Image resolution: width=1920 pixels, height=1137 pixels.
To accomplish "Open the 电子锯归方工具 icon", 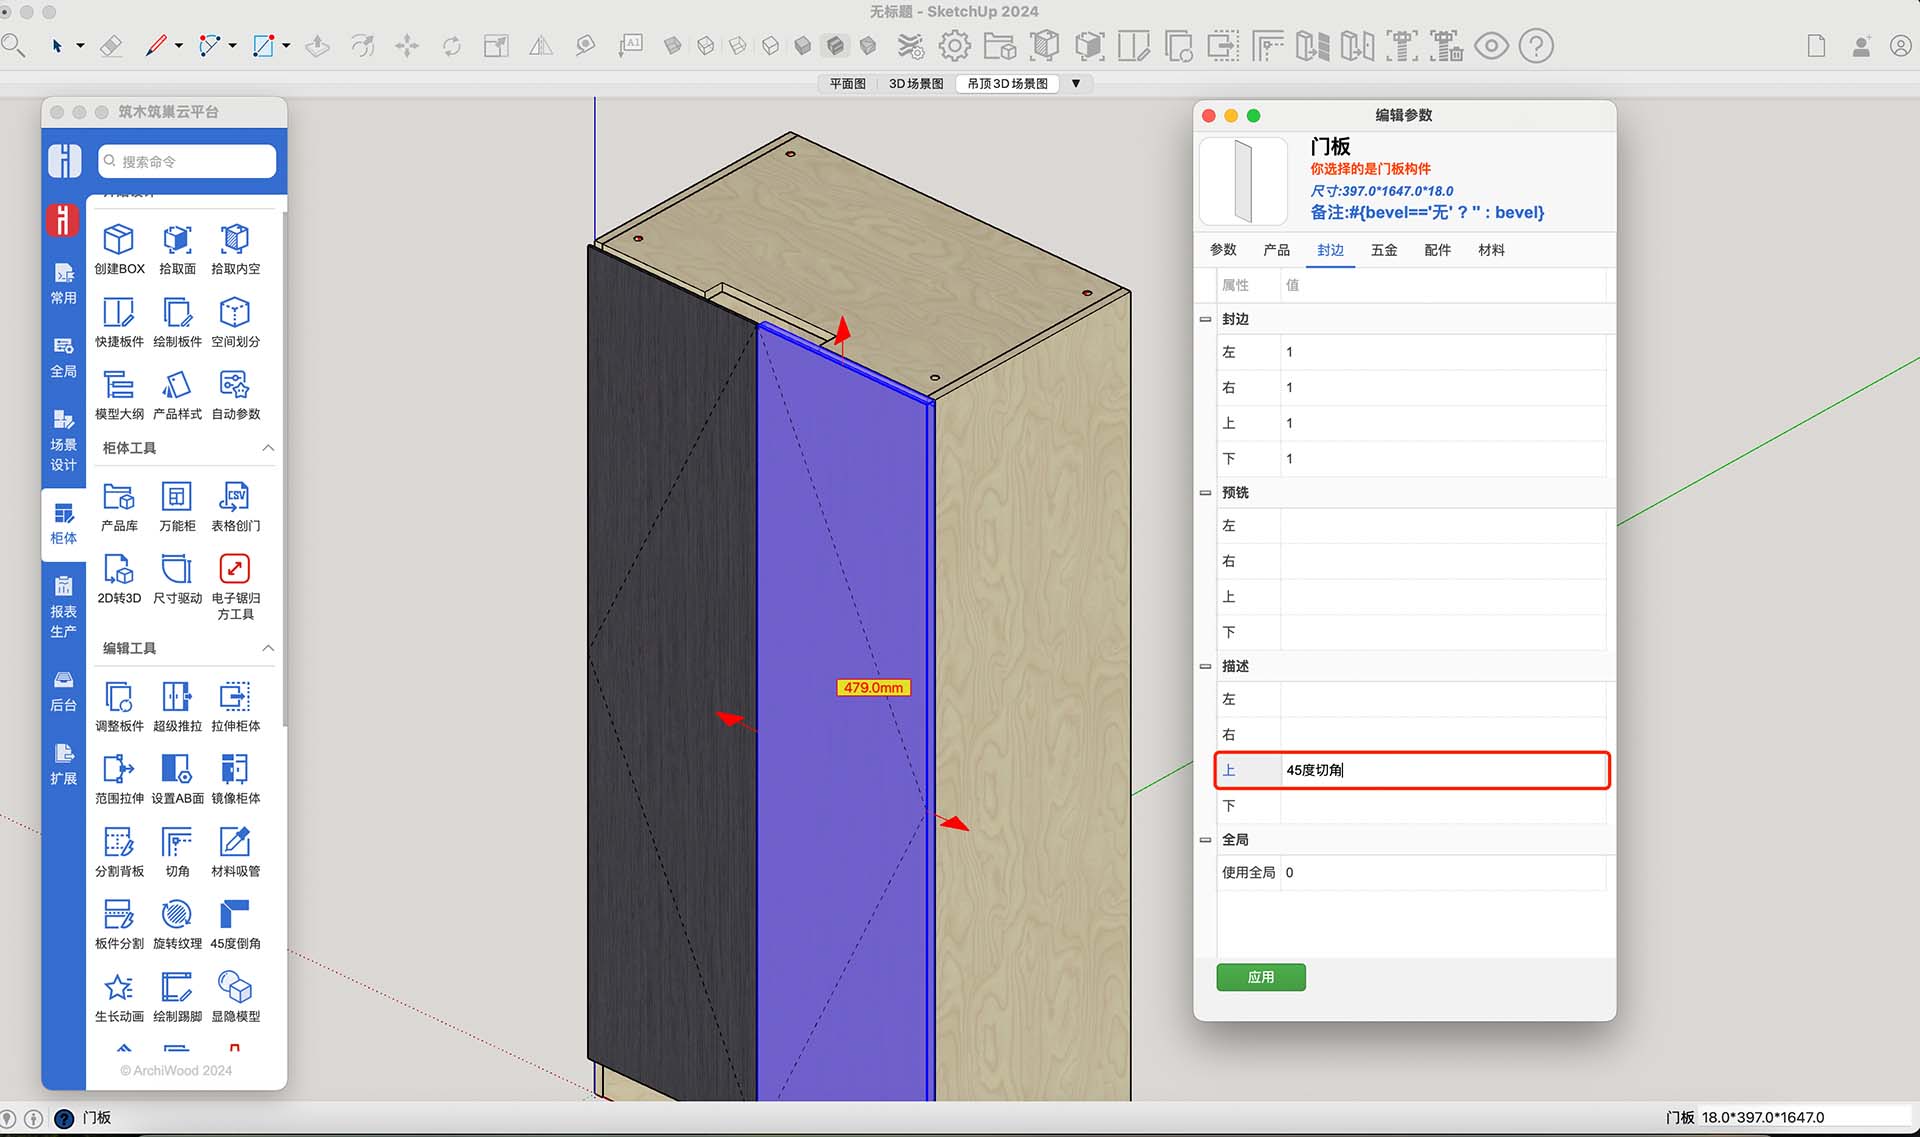I will (x=235, y=569).
